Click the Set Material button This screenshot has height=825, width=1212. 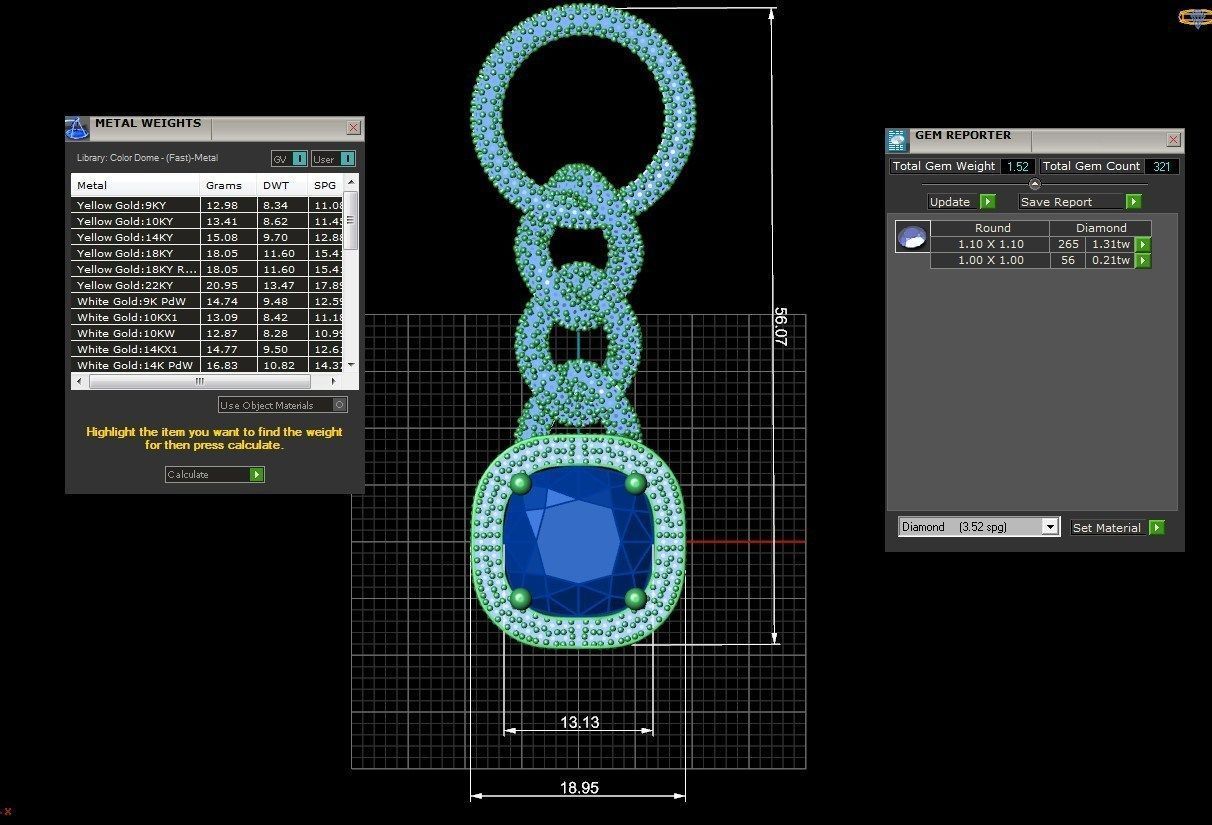click(x=1110, y=528)
